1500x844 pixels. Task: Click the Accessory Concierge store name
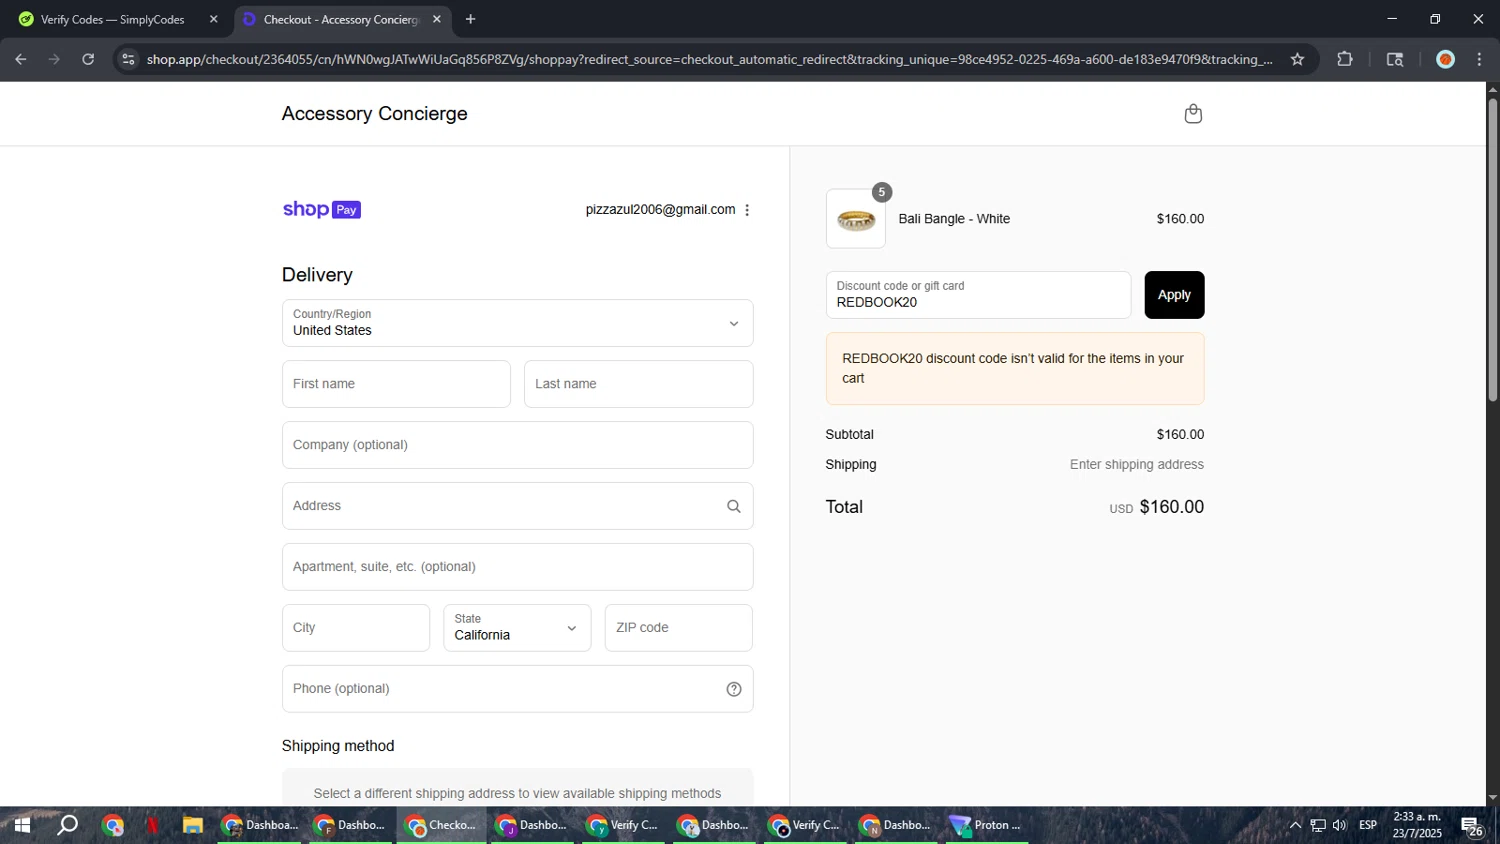point(375,114)
